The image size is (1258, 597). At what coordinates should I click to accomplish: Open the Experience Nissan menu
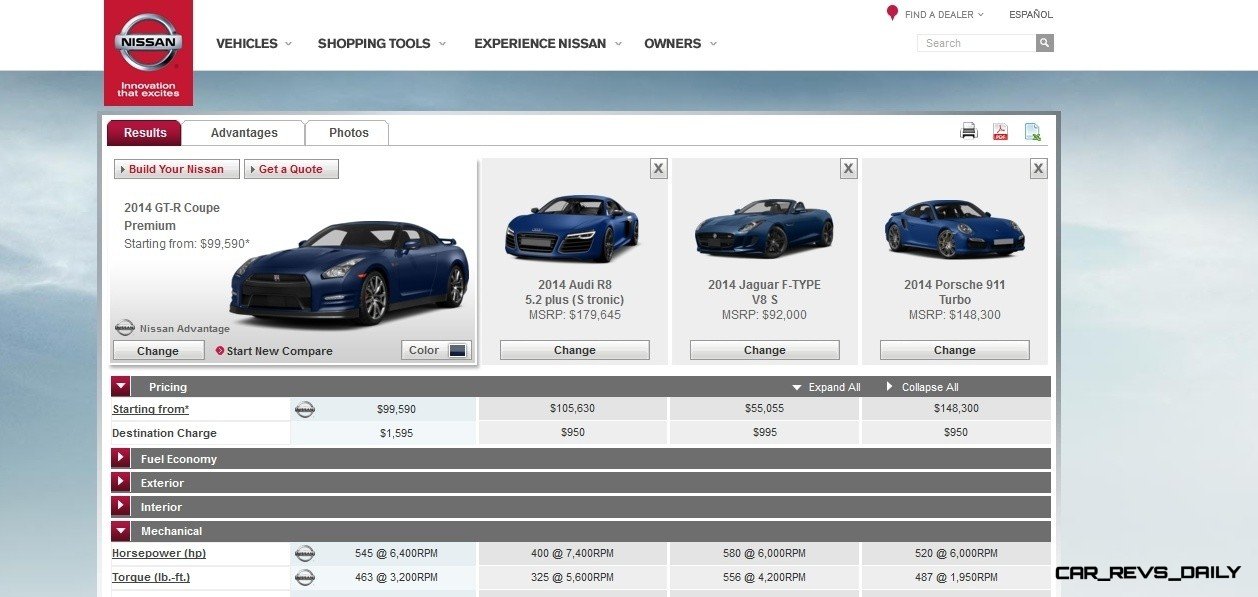(x=548, y=43)
